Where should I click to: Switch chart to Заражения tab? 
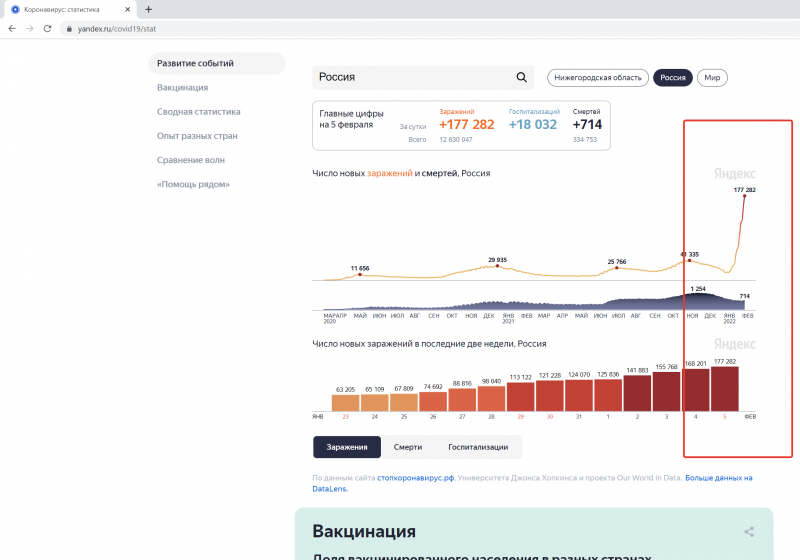tap(347, 447)
